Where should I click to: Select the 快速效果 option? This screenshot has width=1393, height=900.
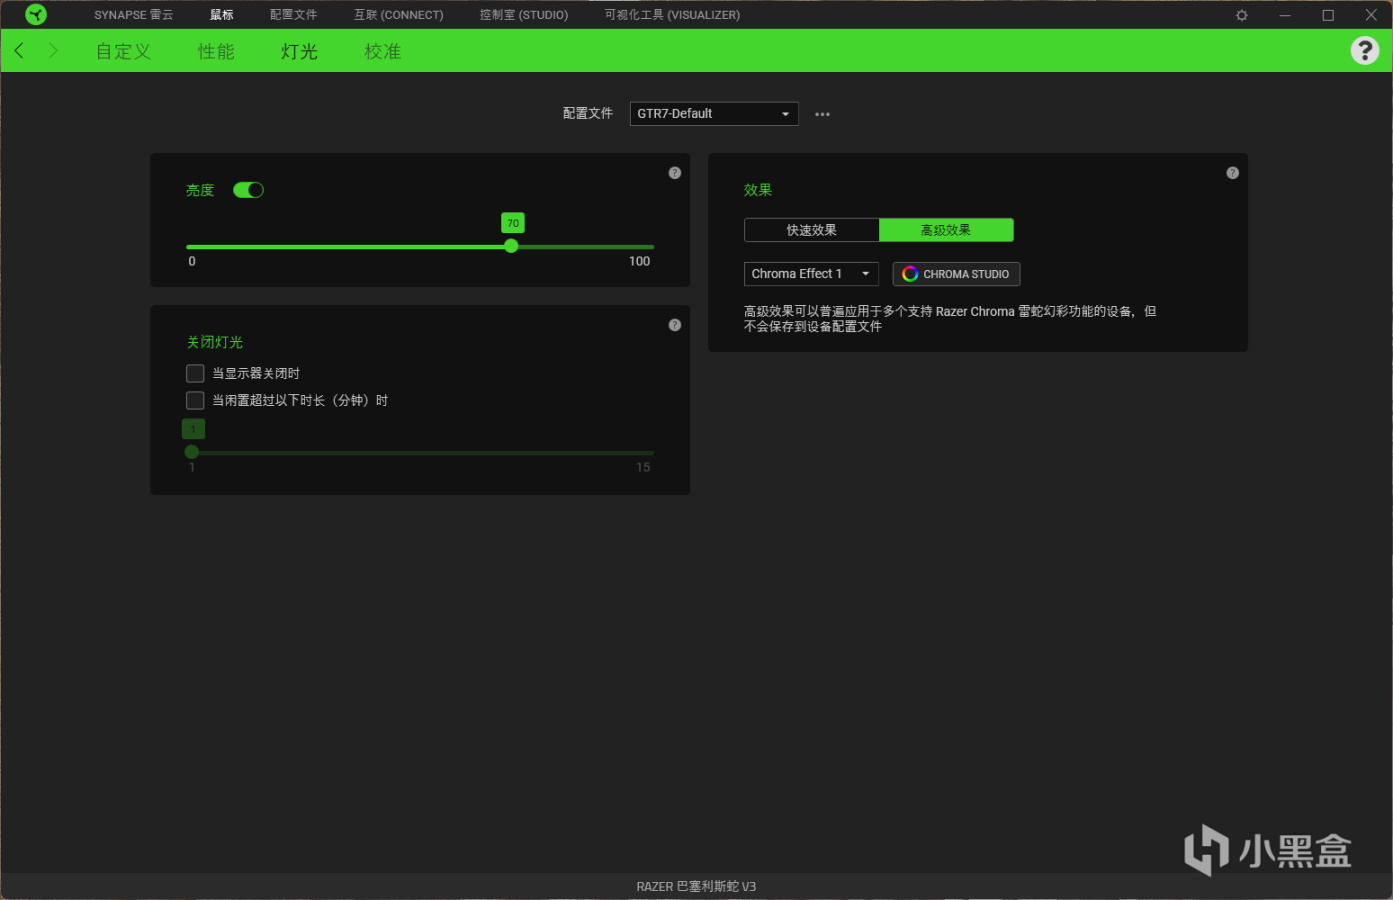[812, 230]
